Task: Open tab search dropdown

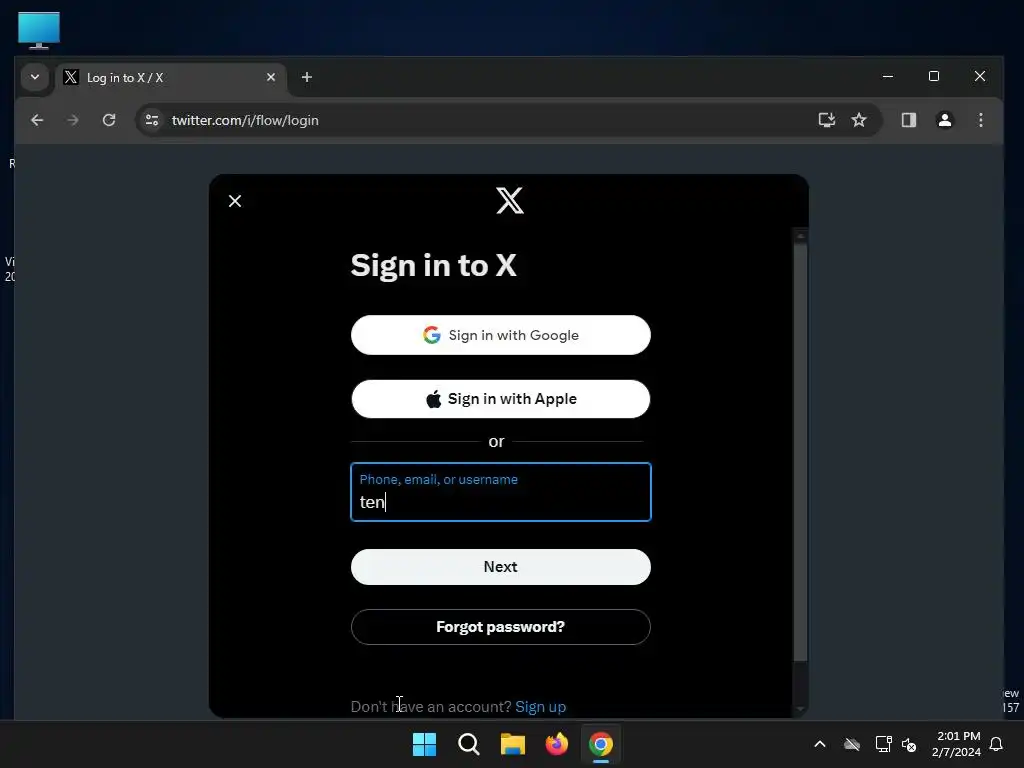Action: coord(35,77)
